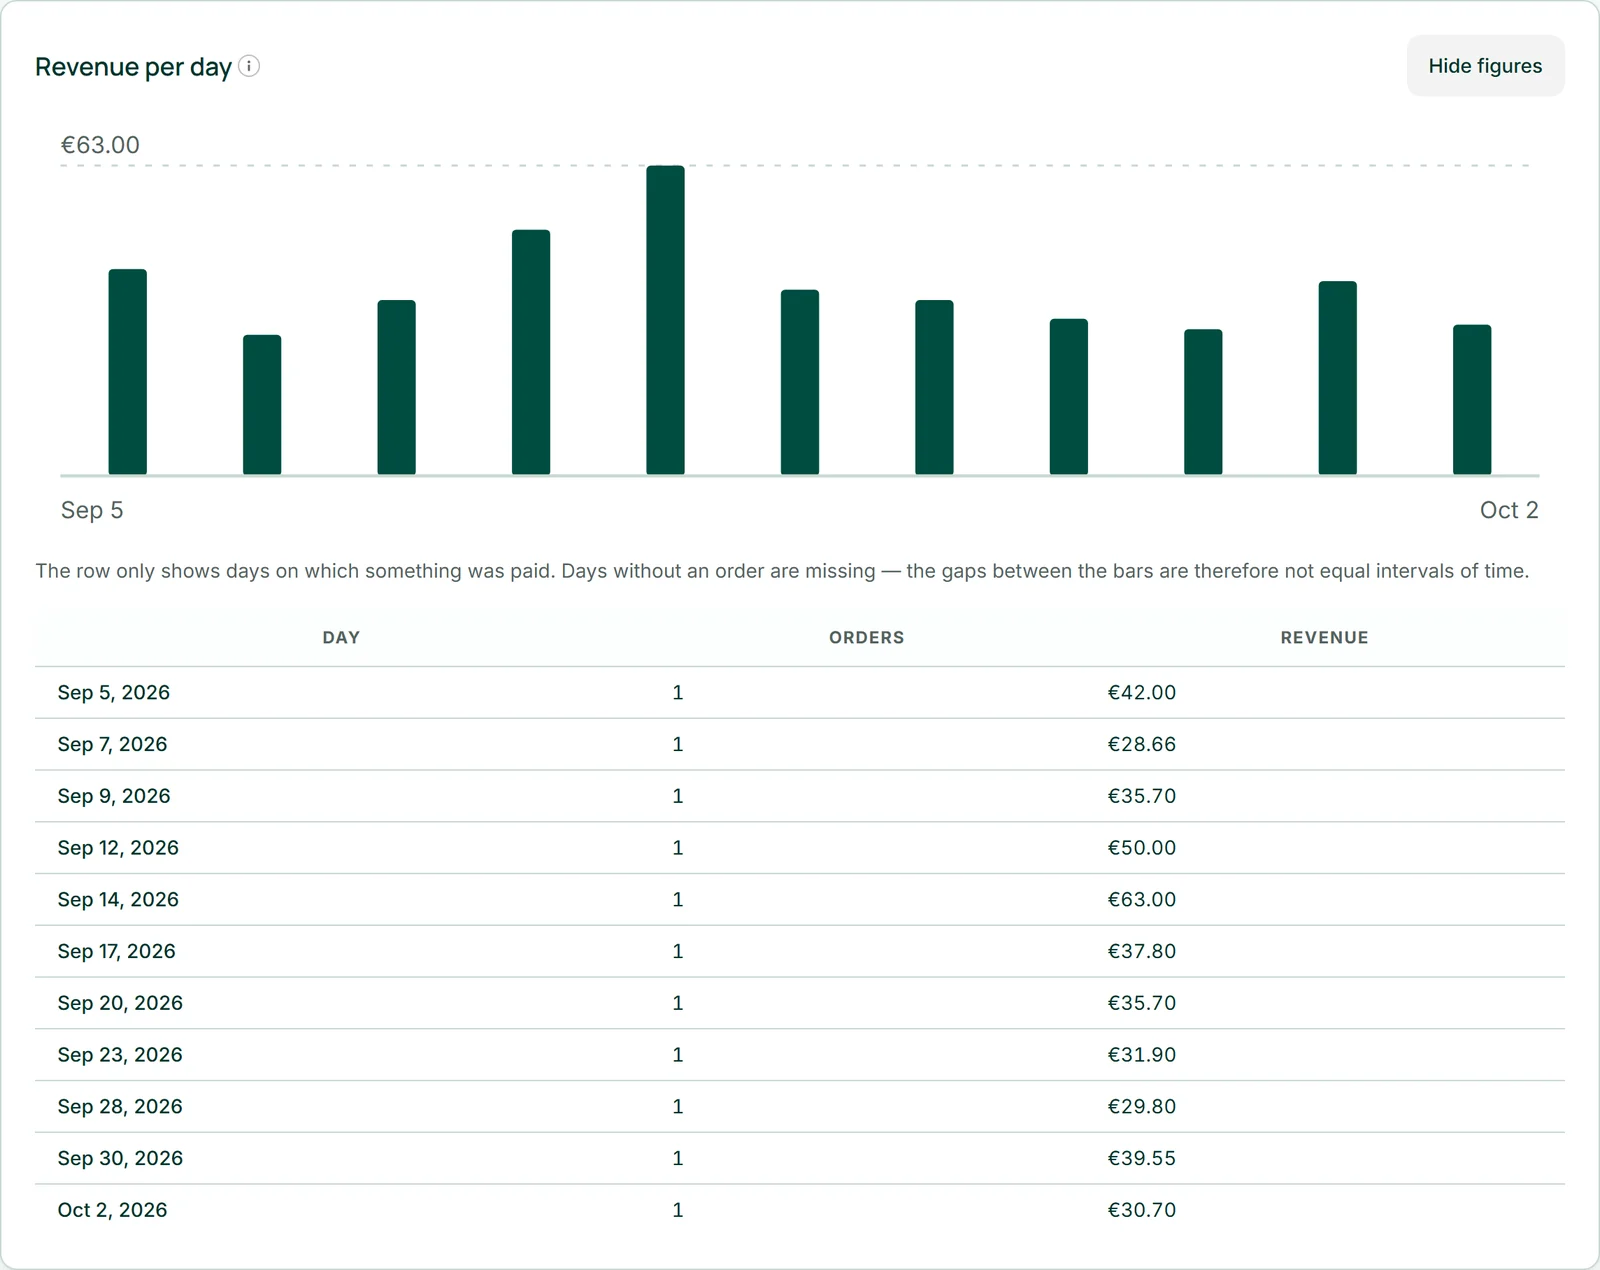
Task: Click the €37.80 revenue value
Action: [1141, 951]
